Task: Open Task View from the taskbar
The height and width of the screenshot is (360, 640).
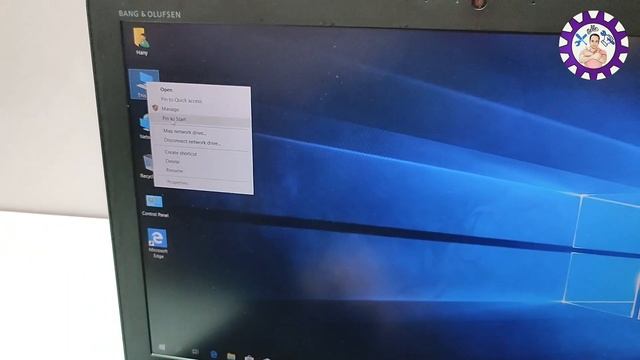Action: coord(196,351)
